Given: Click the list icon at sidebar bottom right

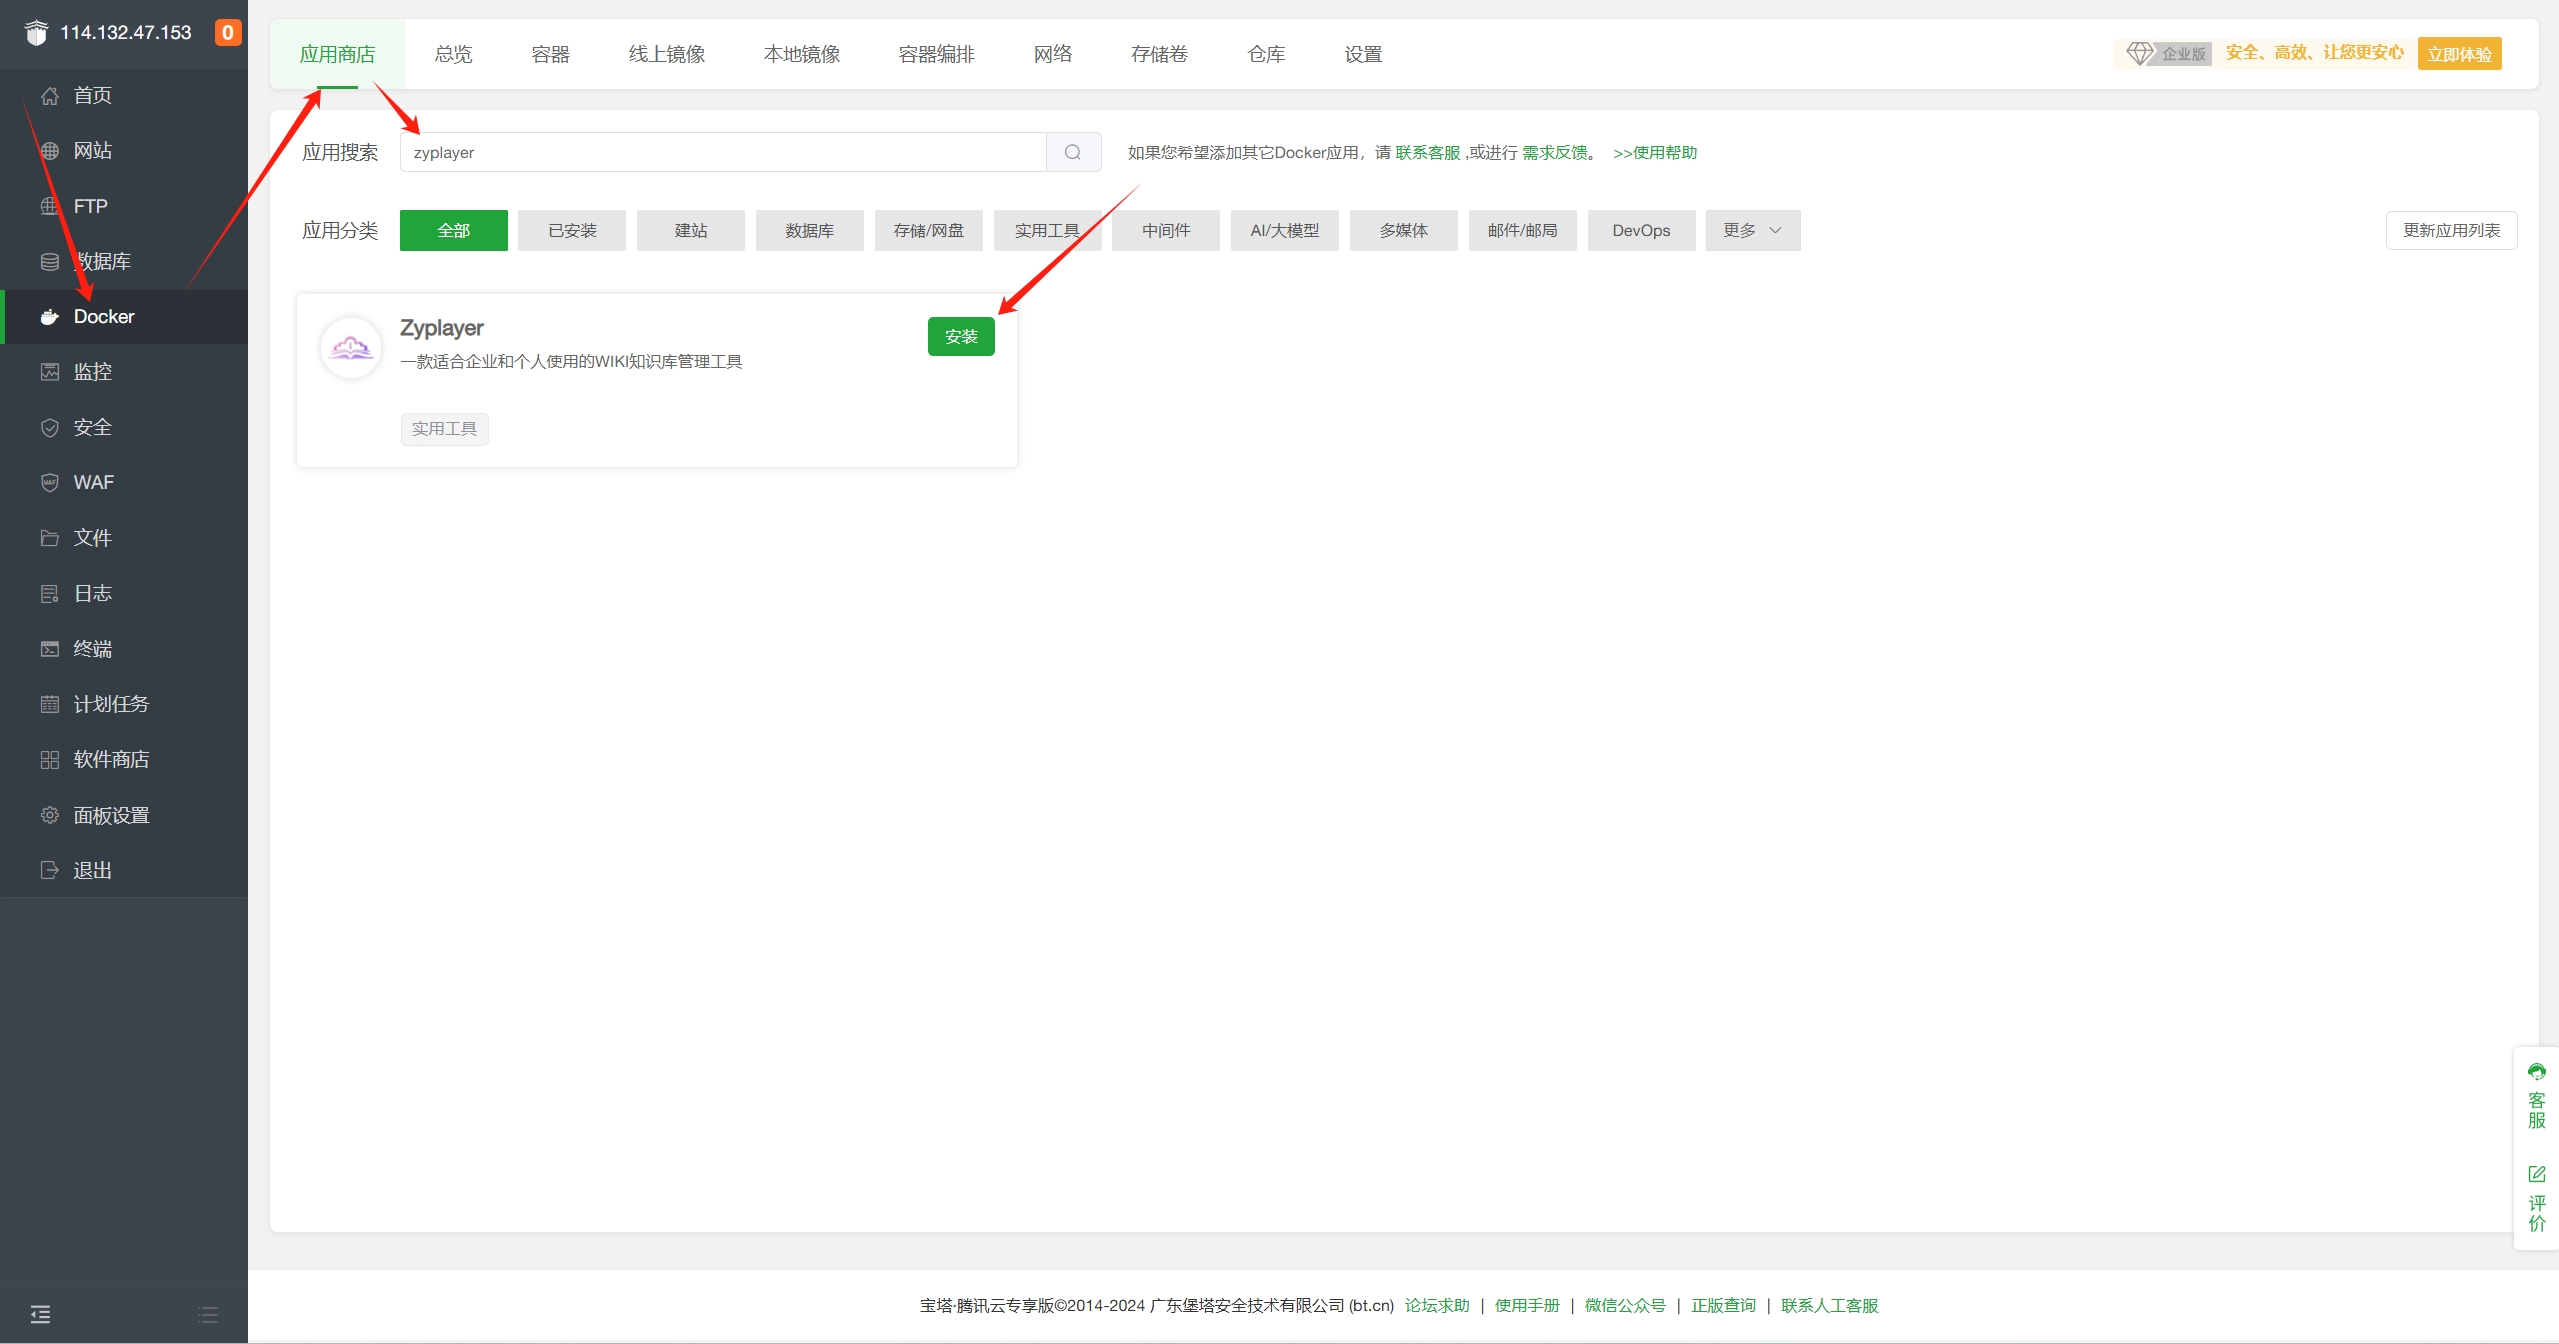Looking at the screenshot, I should (208, 1314).
